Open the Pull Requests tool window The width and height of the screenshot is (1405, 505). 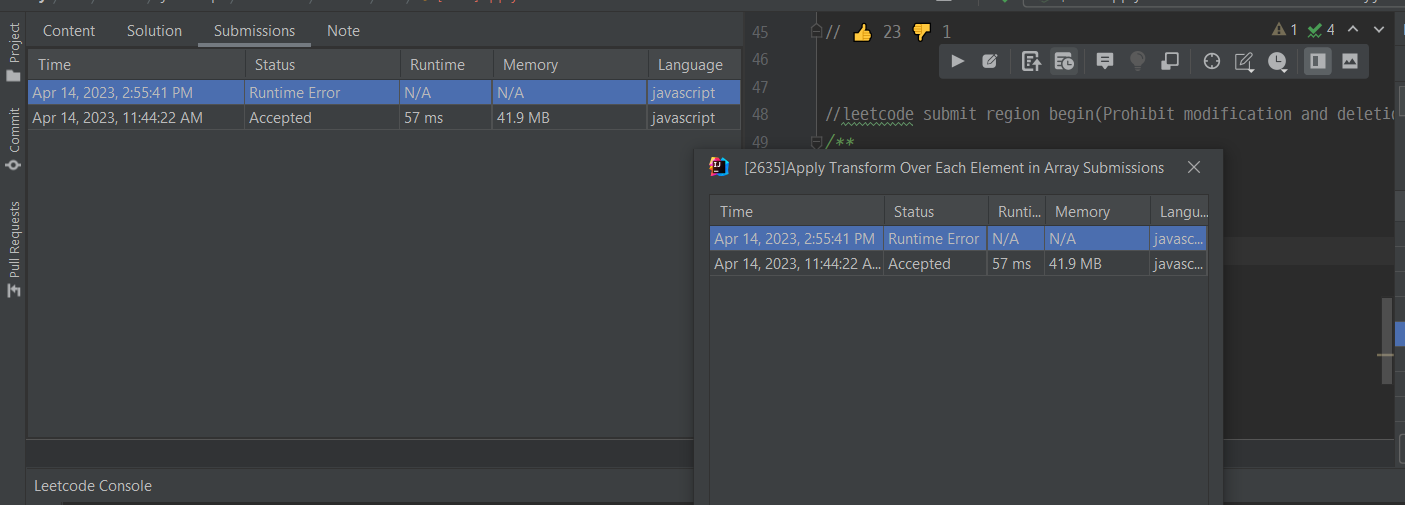point(14,250)
